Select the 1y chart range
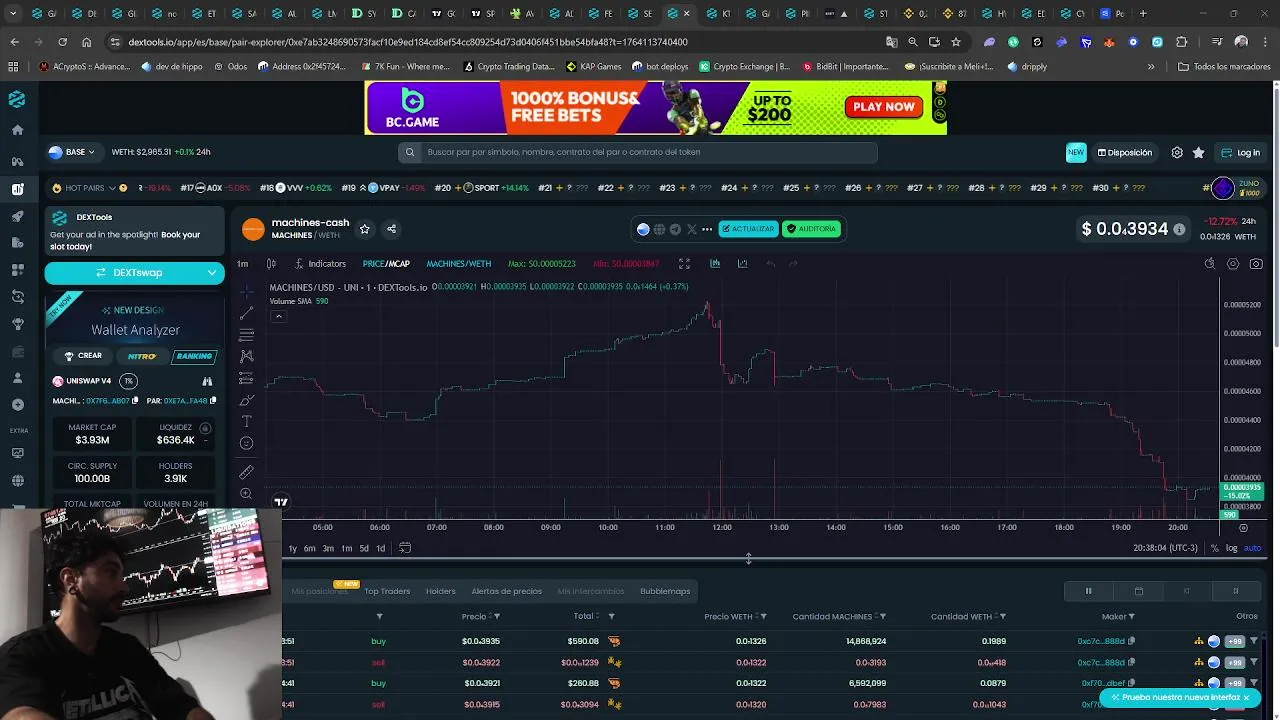 click(x=292, y=548)
